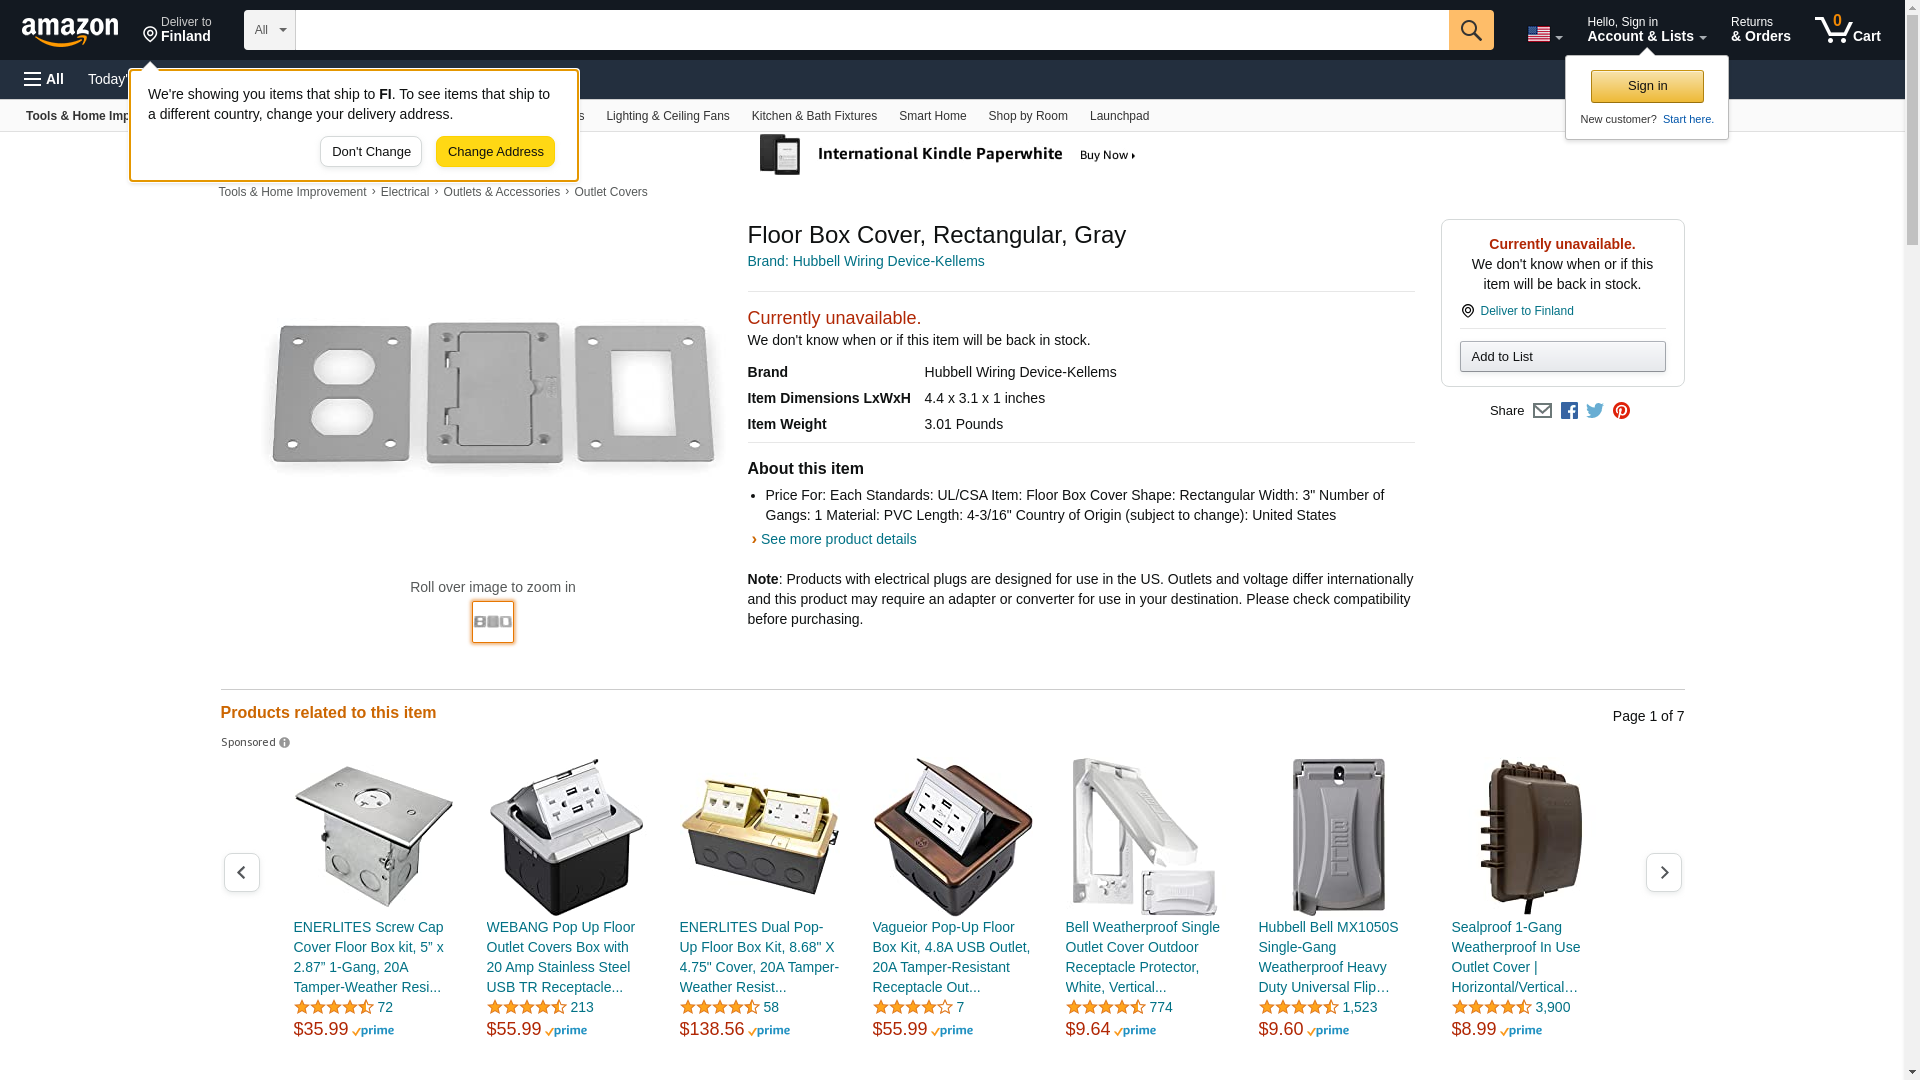
Task: Select the floor box cover thumbnail
Action: pyautogui.click(x=493, y=622)
